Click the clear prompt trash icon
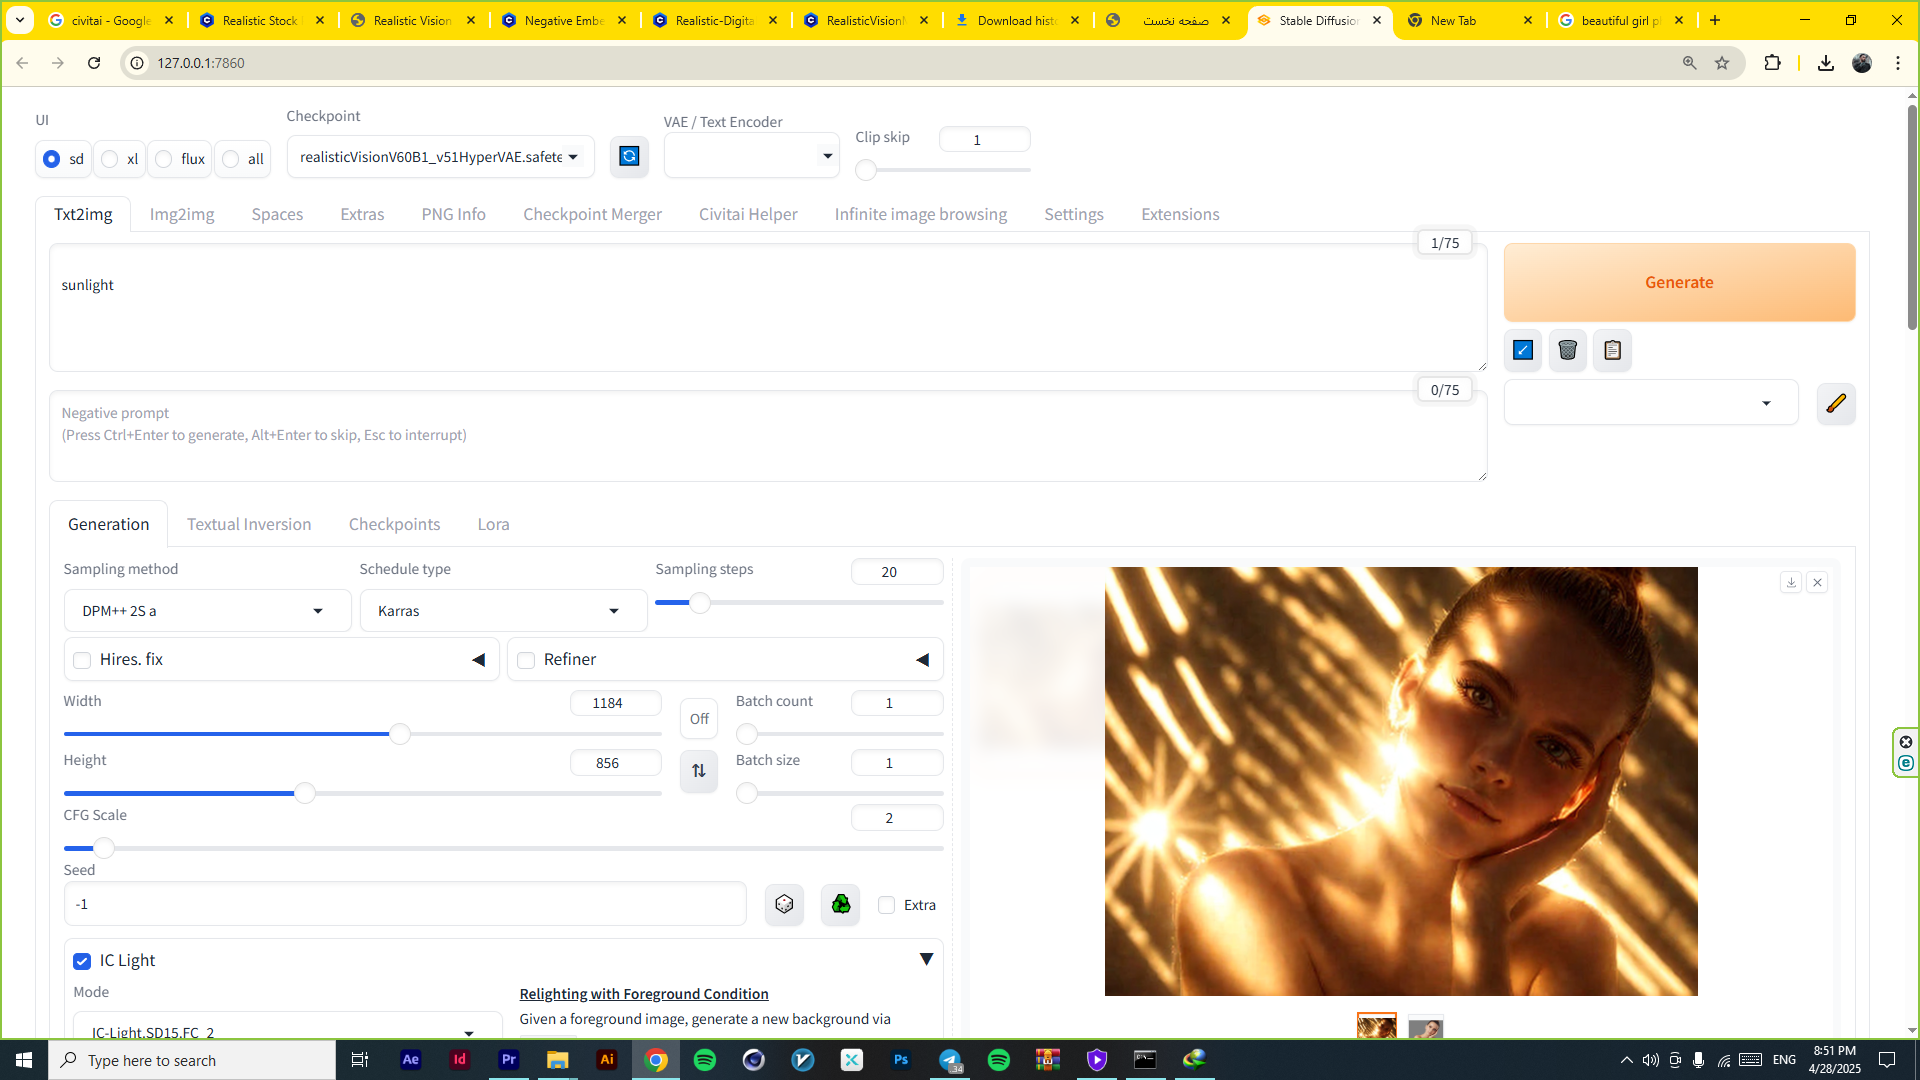This screenshot has height=1080, width=1920. pos(1567,350)
